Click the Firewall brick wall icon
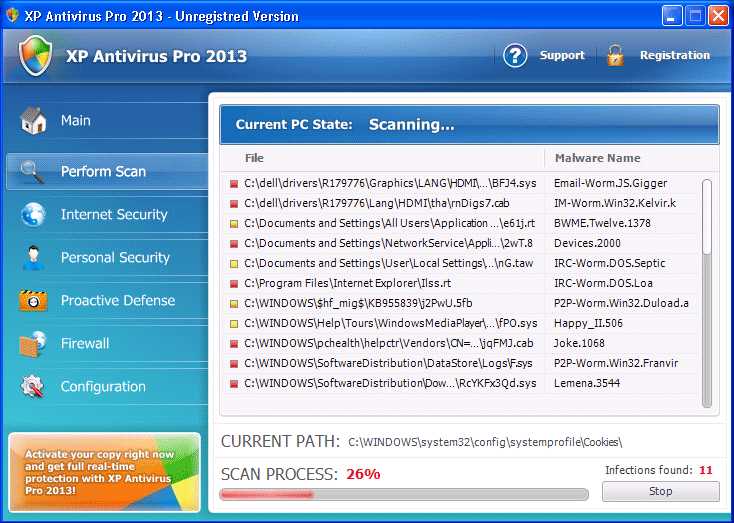734x523 pixels. 33,344
